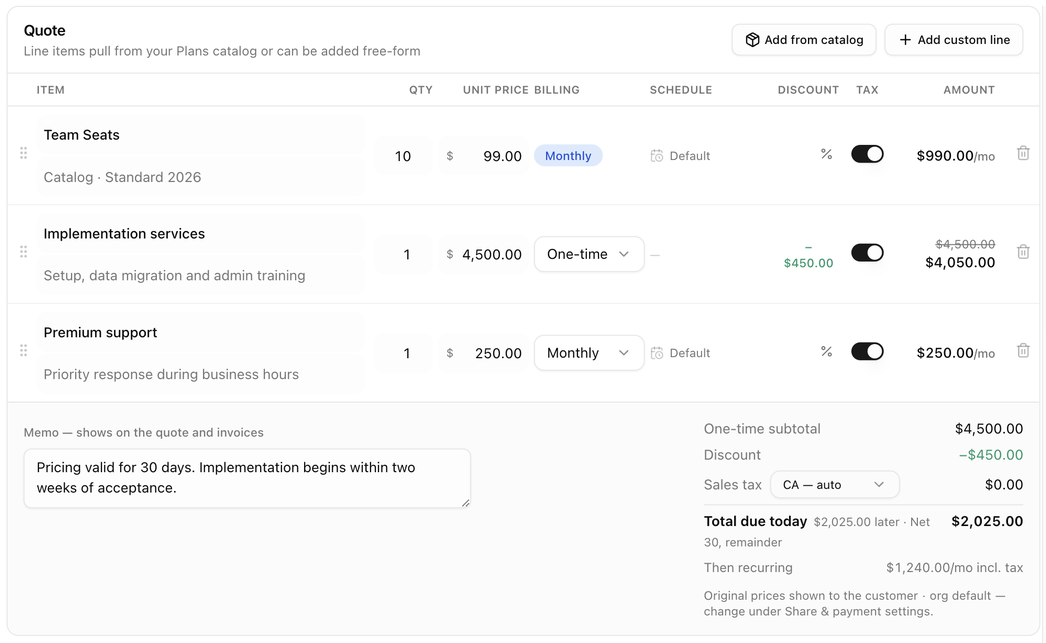Viewport: 1046px width, 643px height.
Task: Edit the Setup, data migration description field
Action: pyautogui.click(x=200, y=276)
